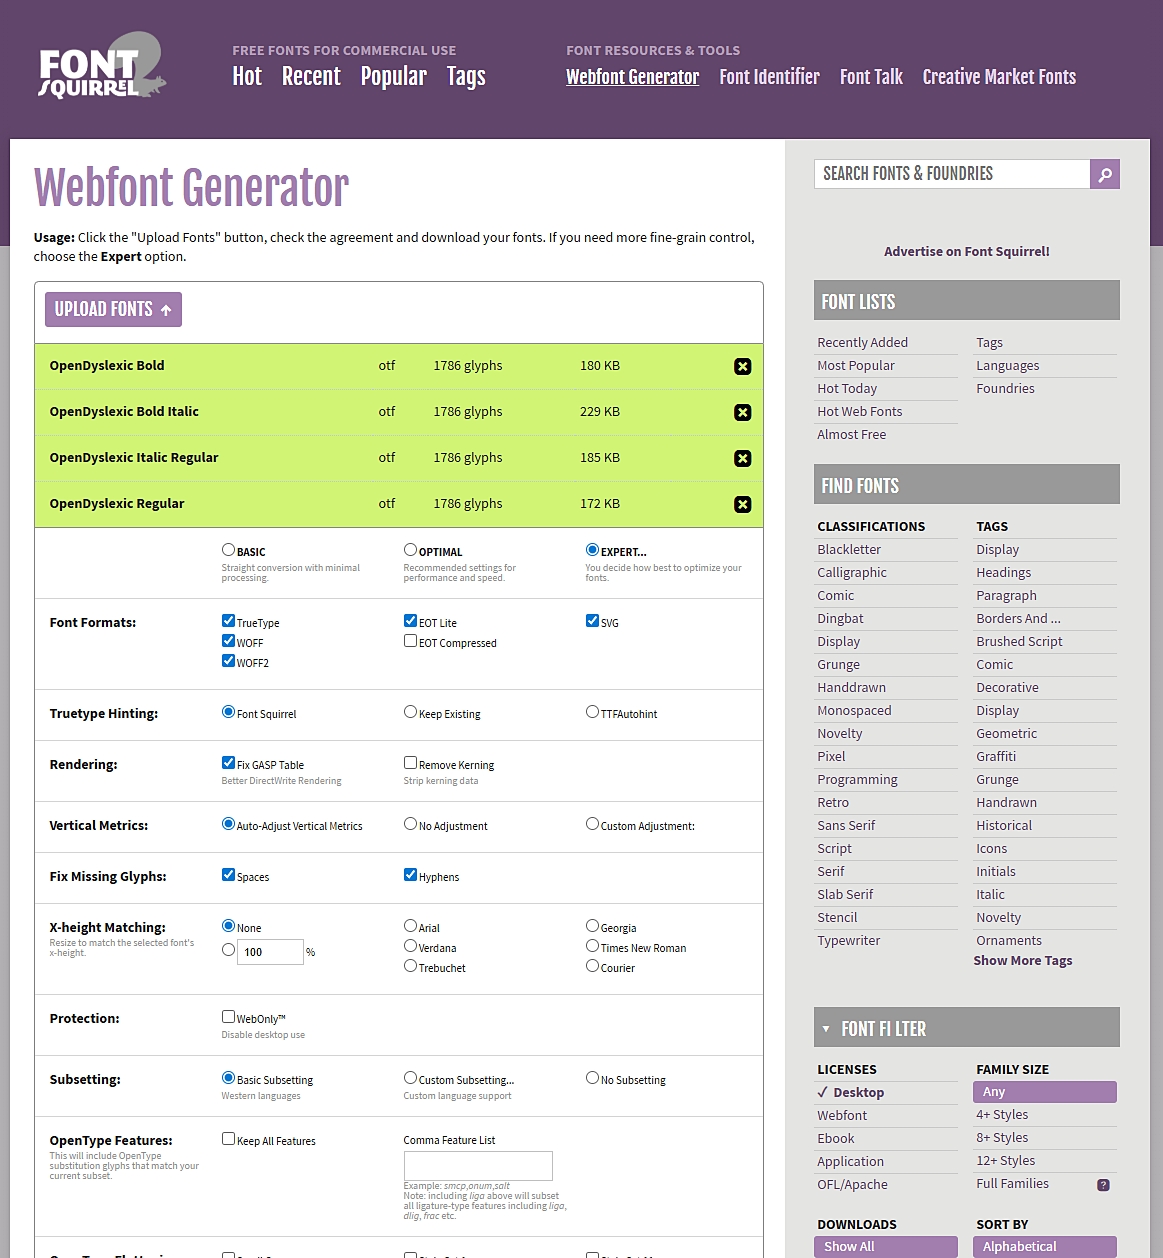1163x1258 pixels.
Task: Collapse the Font Filter section arrow
Action: [x=826, y=1029]
